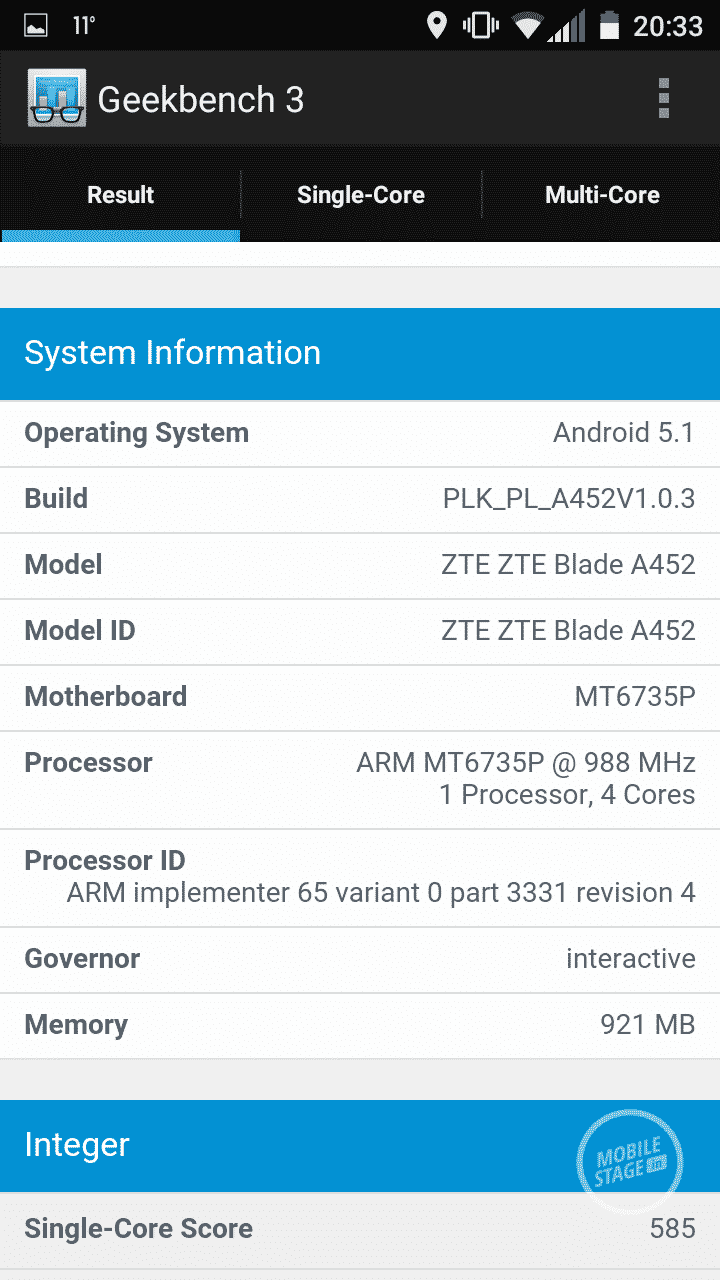The image size is (720, 1280).
Task: Switch to the Single-Core tab
Action: click(361, 195)
